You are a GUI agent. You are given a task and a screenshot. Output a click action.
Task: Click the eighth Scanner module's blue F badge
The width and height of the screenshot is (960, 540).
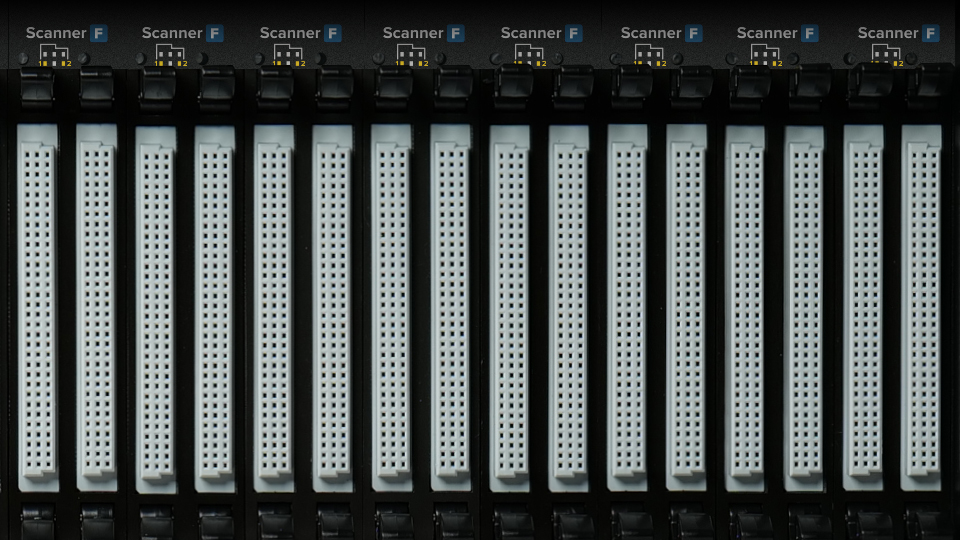click(931, 33)
